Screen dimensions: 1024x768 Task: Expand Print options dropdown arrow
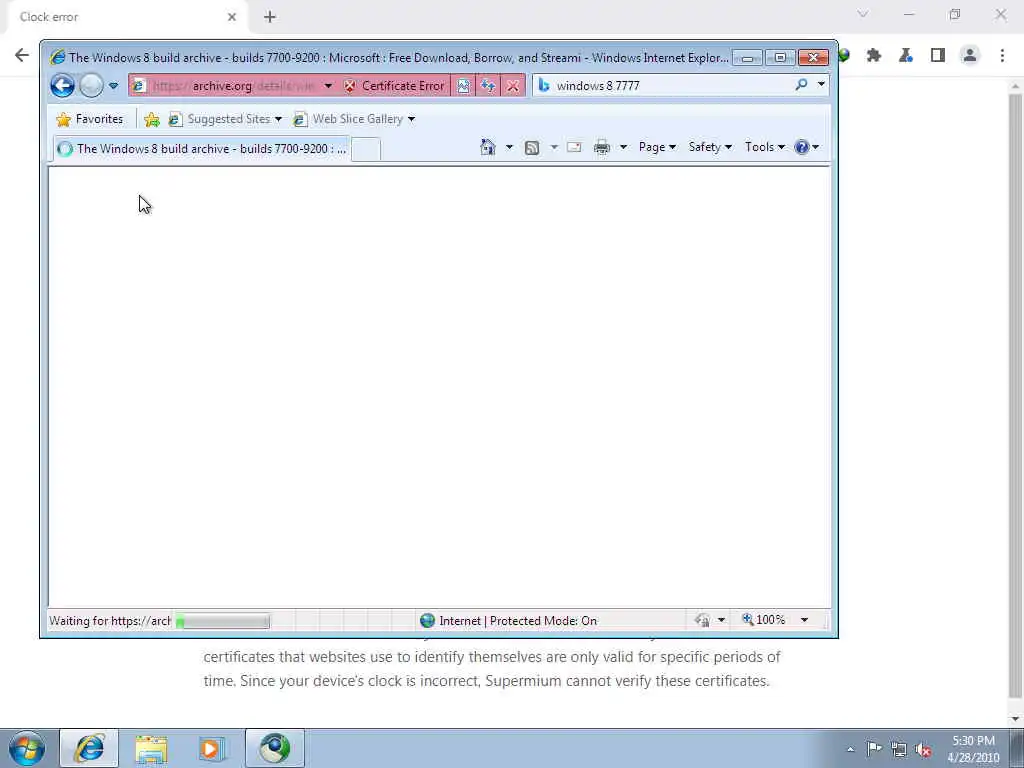(x=623, y=148)
